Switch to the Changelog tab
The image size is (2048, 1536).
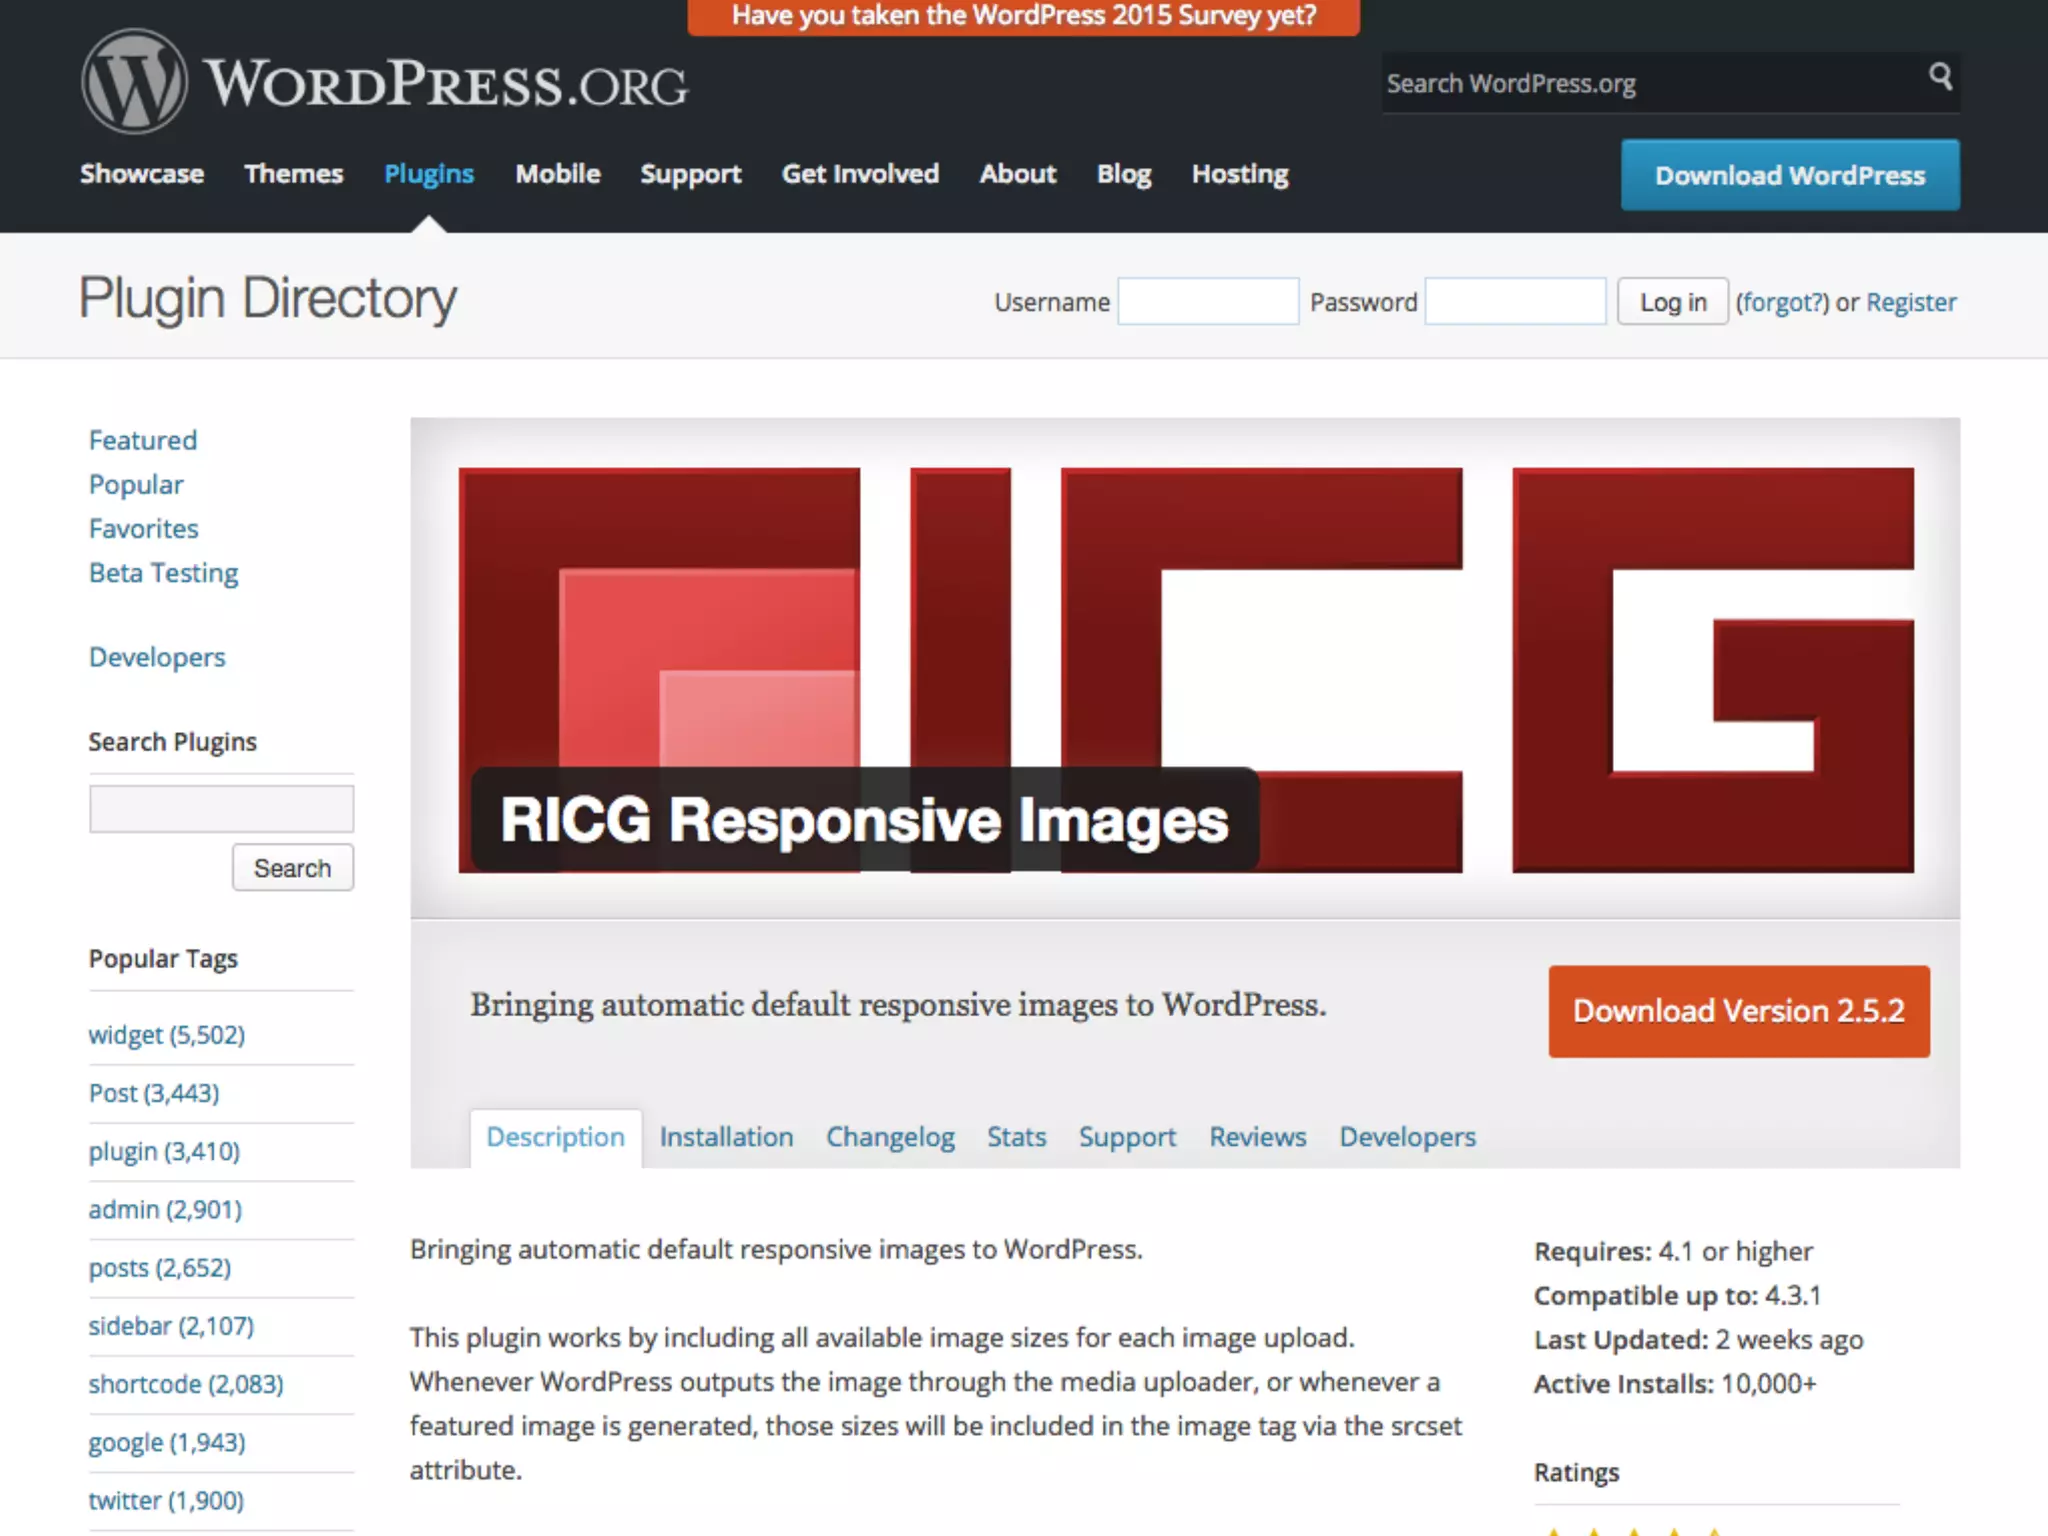click(x=890, y=1137)
